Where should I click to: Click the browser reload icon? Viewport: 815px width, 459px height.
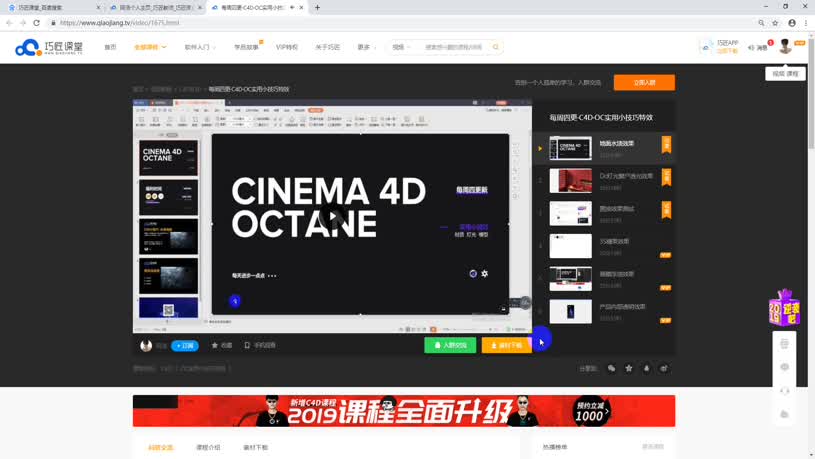[36, 23]
